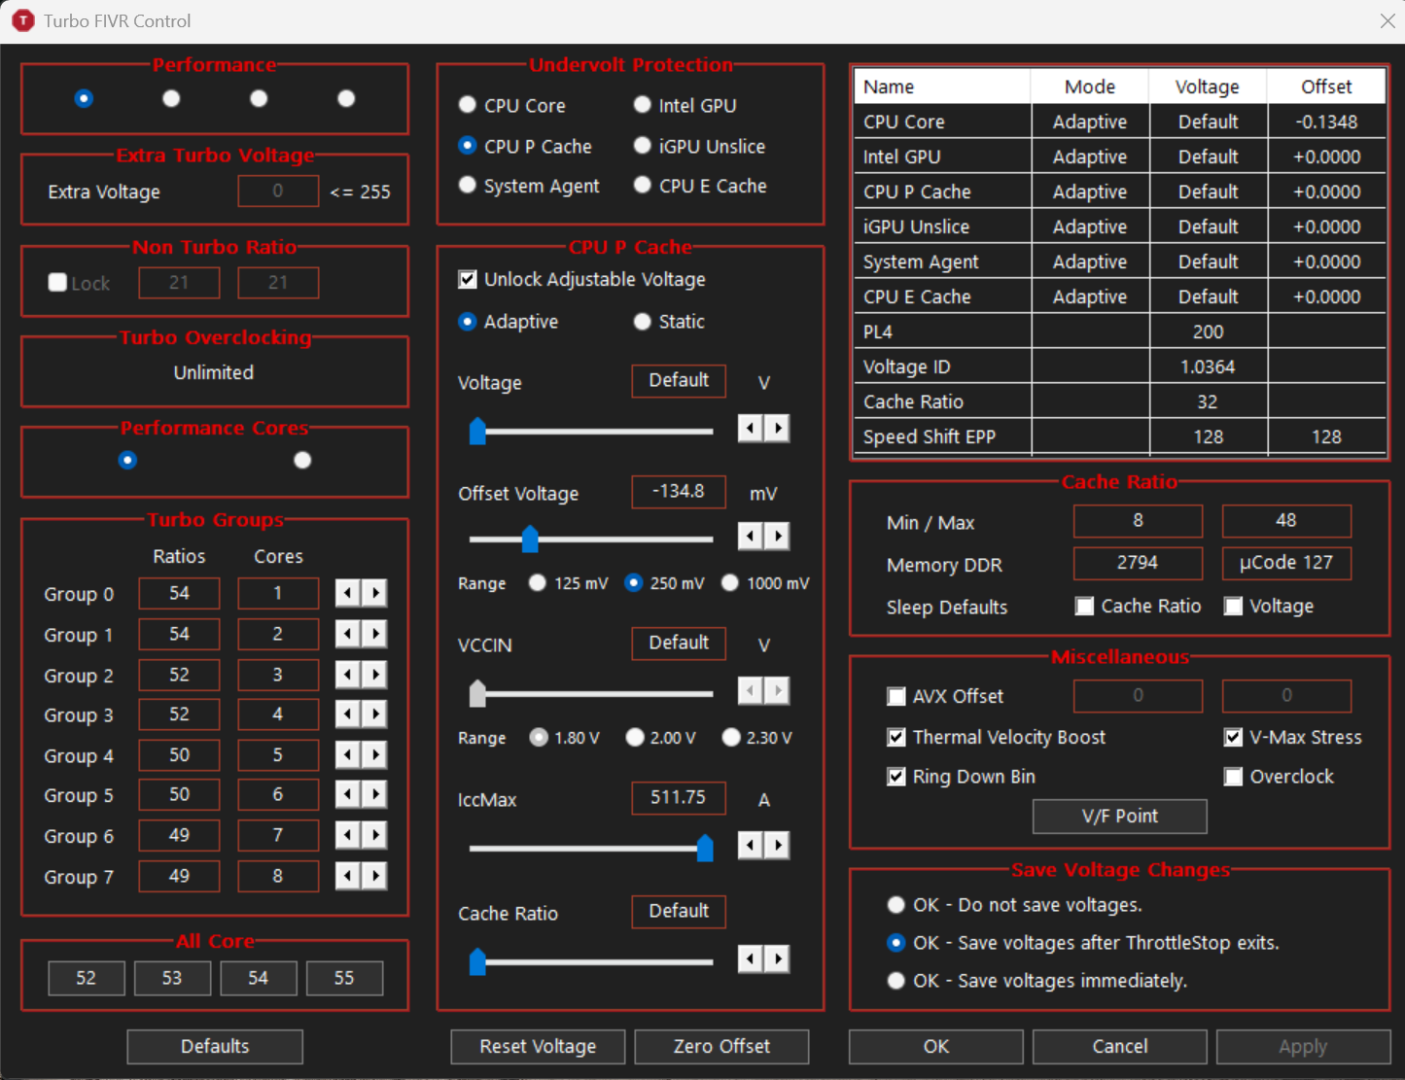Click PL4 row in the table
This screenshot has height=1080, width=1405.
[x=1120, y=332]
